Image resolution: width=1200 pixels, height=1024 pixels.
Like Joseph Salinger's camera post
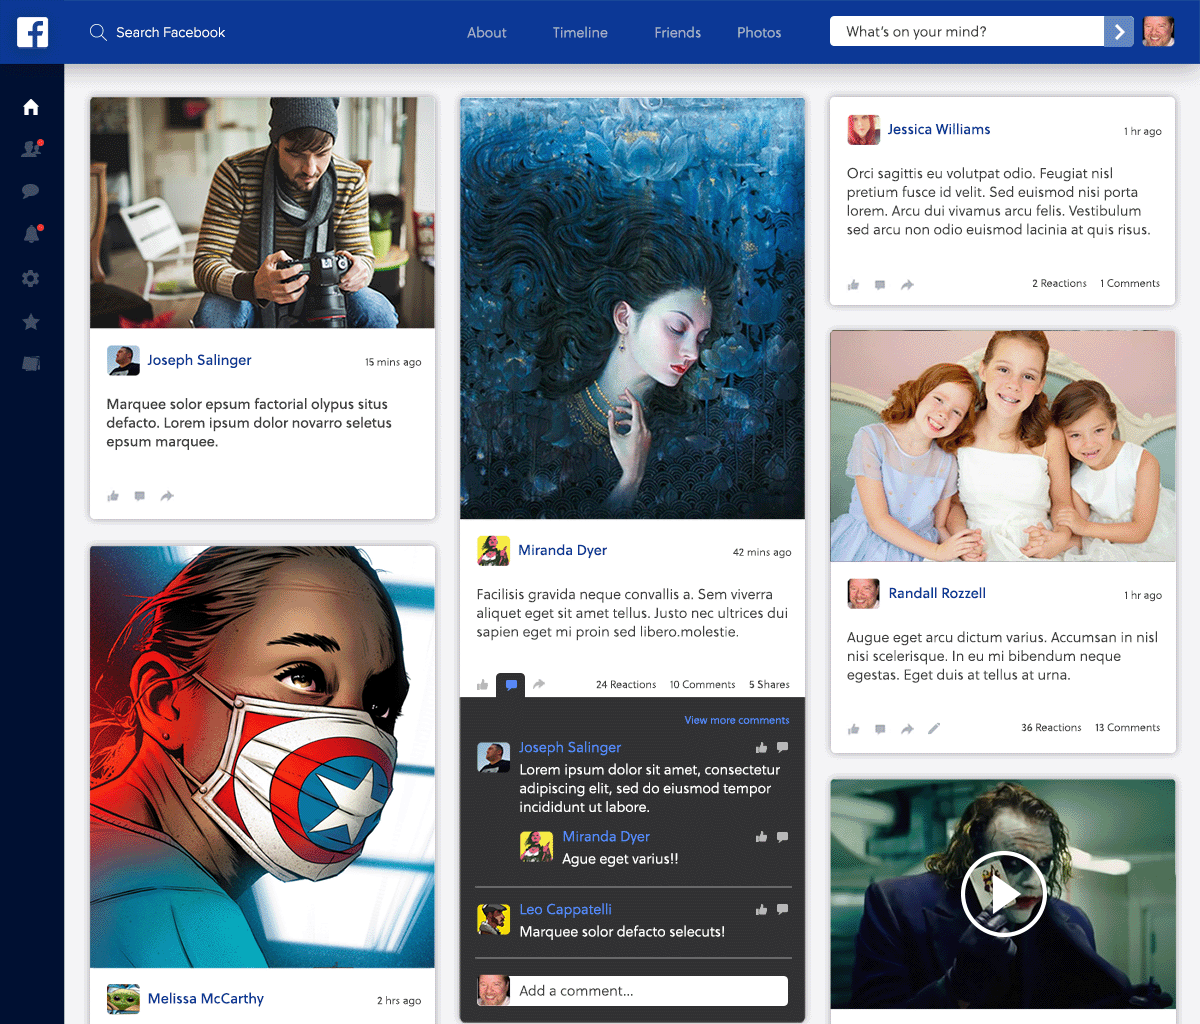(x=113, y=496)
